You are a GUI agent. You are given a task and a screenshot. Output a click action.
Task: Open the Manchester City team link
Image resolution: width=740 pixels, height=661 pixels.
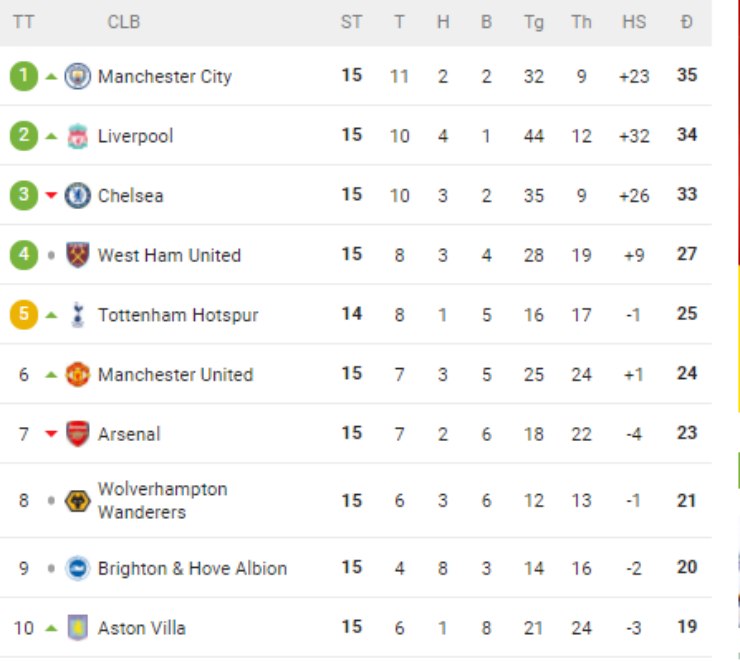[164, 76]
